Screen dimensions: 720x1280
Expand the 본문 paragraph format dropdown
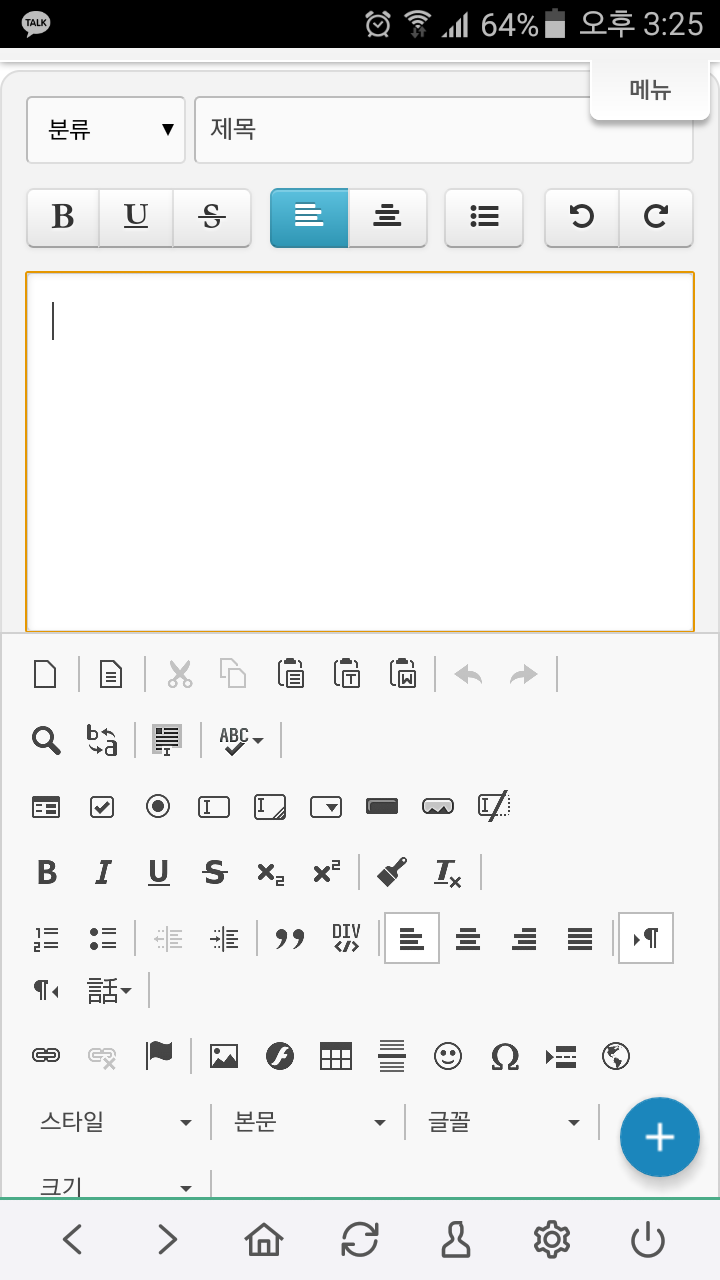click(309, 1122)
